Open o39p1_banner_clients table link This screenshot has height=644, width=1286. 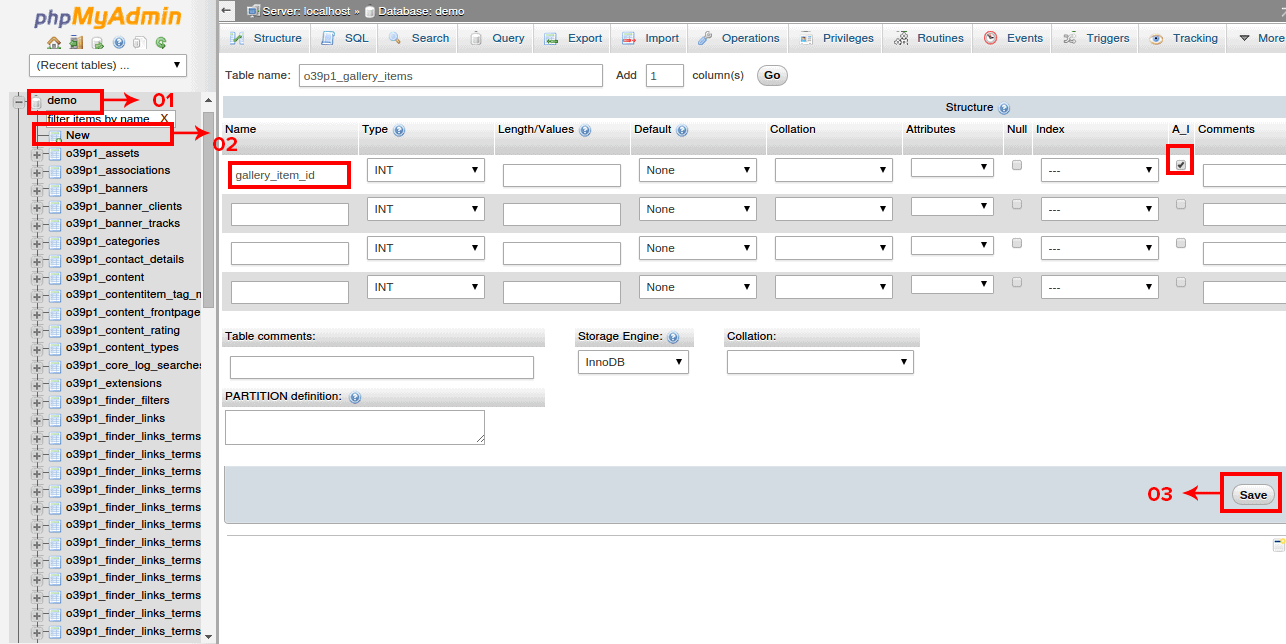pyautogui.click(x=124, y=207)
